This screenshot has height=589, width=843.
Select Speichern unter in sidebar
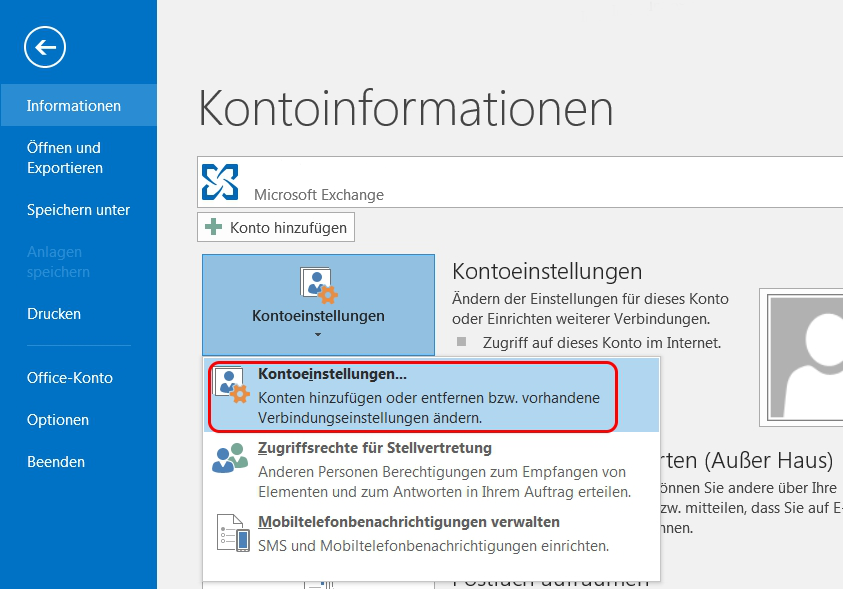pyautogui.click(x=78, y=210)
